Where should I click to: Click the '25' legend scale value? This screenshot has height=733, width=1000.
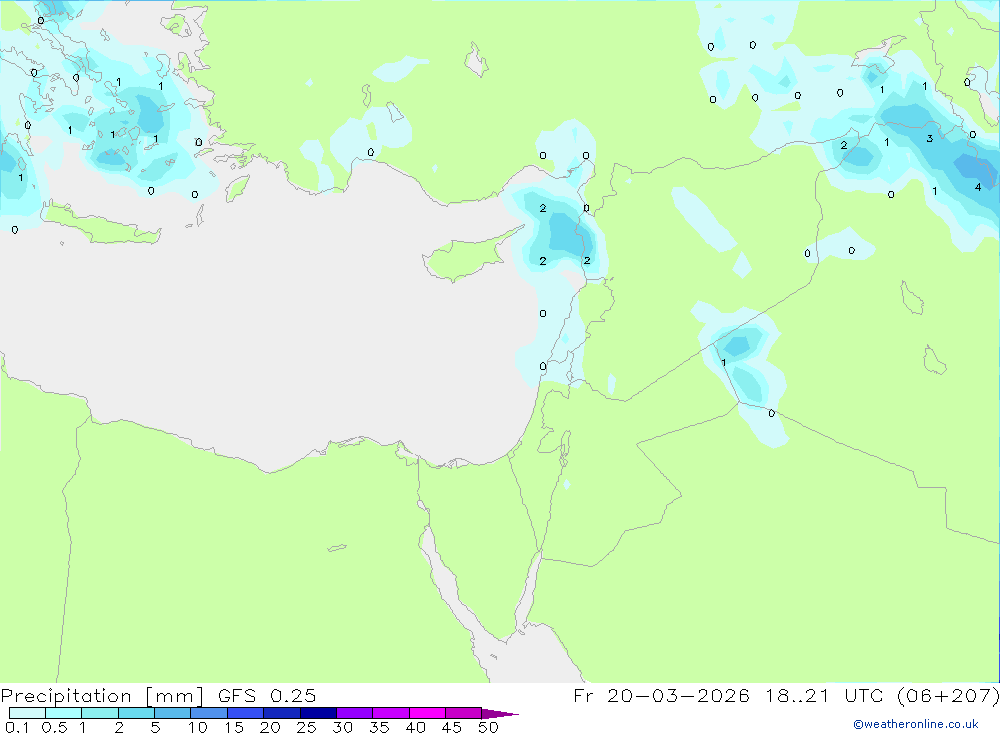pos(306,727)
